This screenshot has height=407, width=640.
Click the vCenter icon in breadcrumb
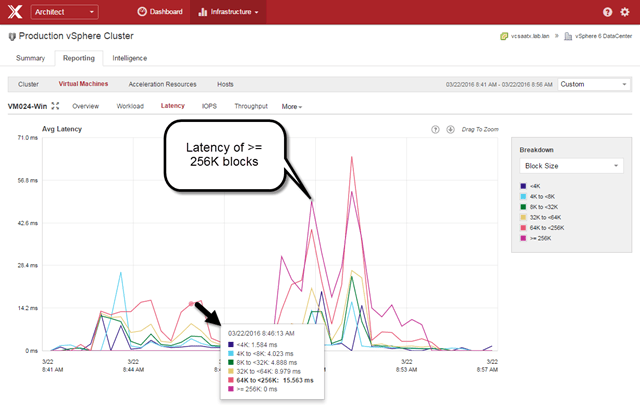pos(504,36)
